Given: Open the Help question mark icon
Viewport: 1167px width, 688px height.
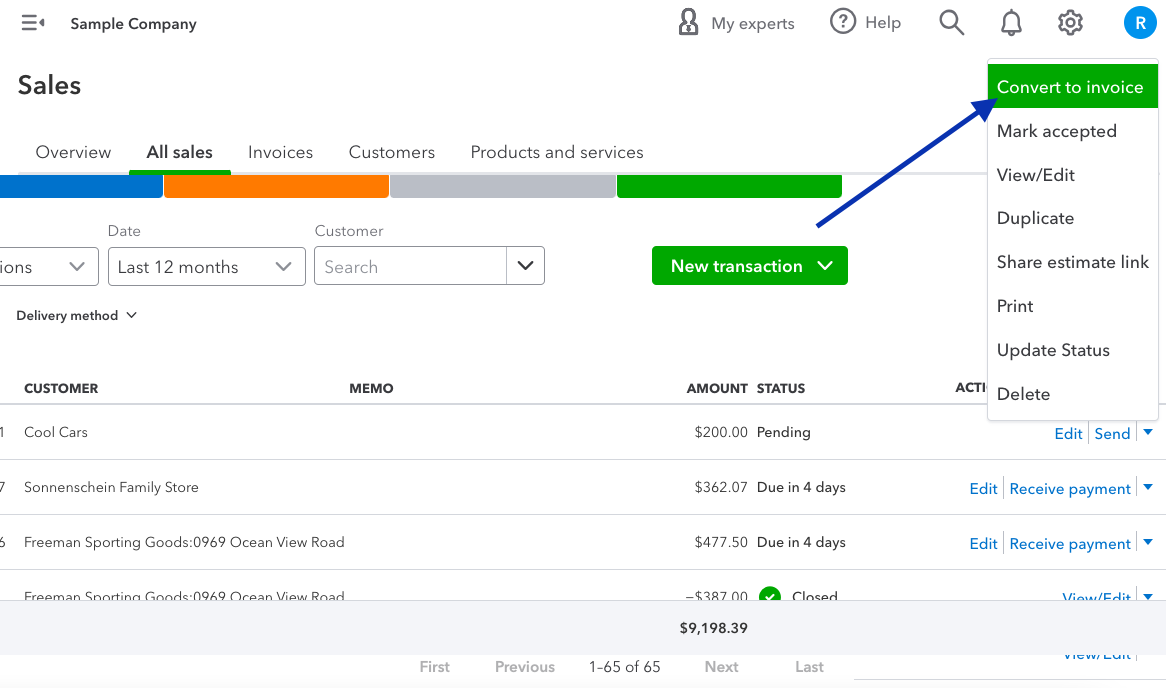Looking at the screenshot, I should pyautogui.click(x=843, y=22).
